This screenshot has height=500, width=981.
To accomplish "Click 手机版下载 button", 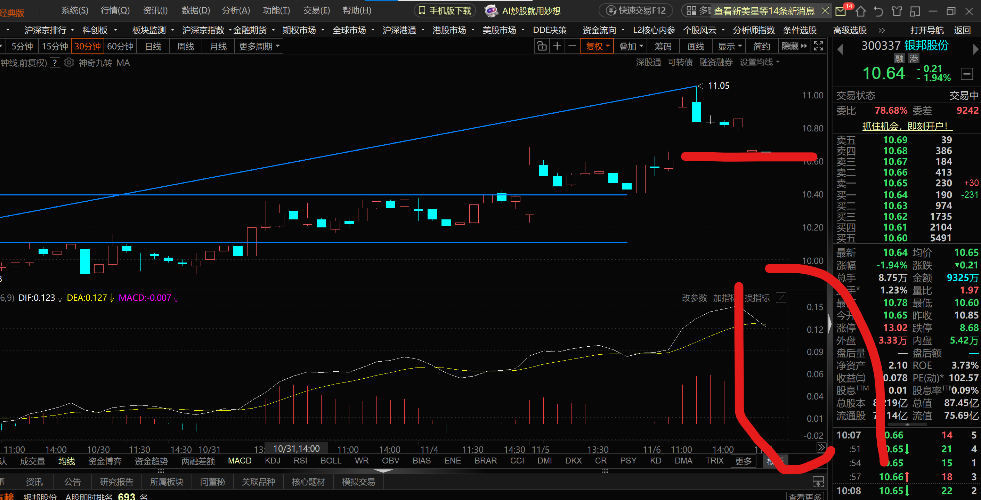I will click(x=444, y=11).
